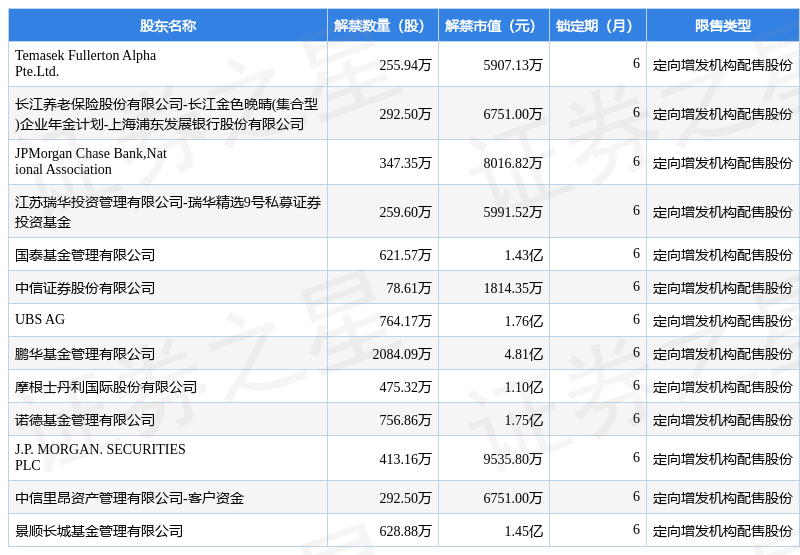Click the 解禁市值（元）column header
The height and width of the screenshot is (555, 800).
494,26
